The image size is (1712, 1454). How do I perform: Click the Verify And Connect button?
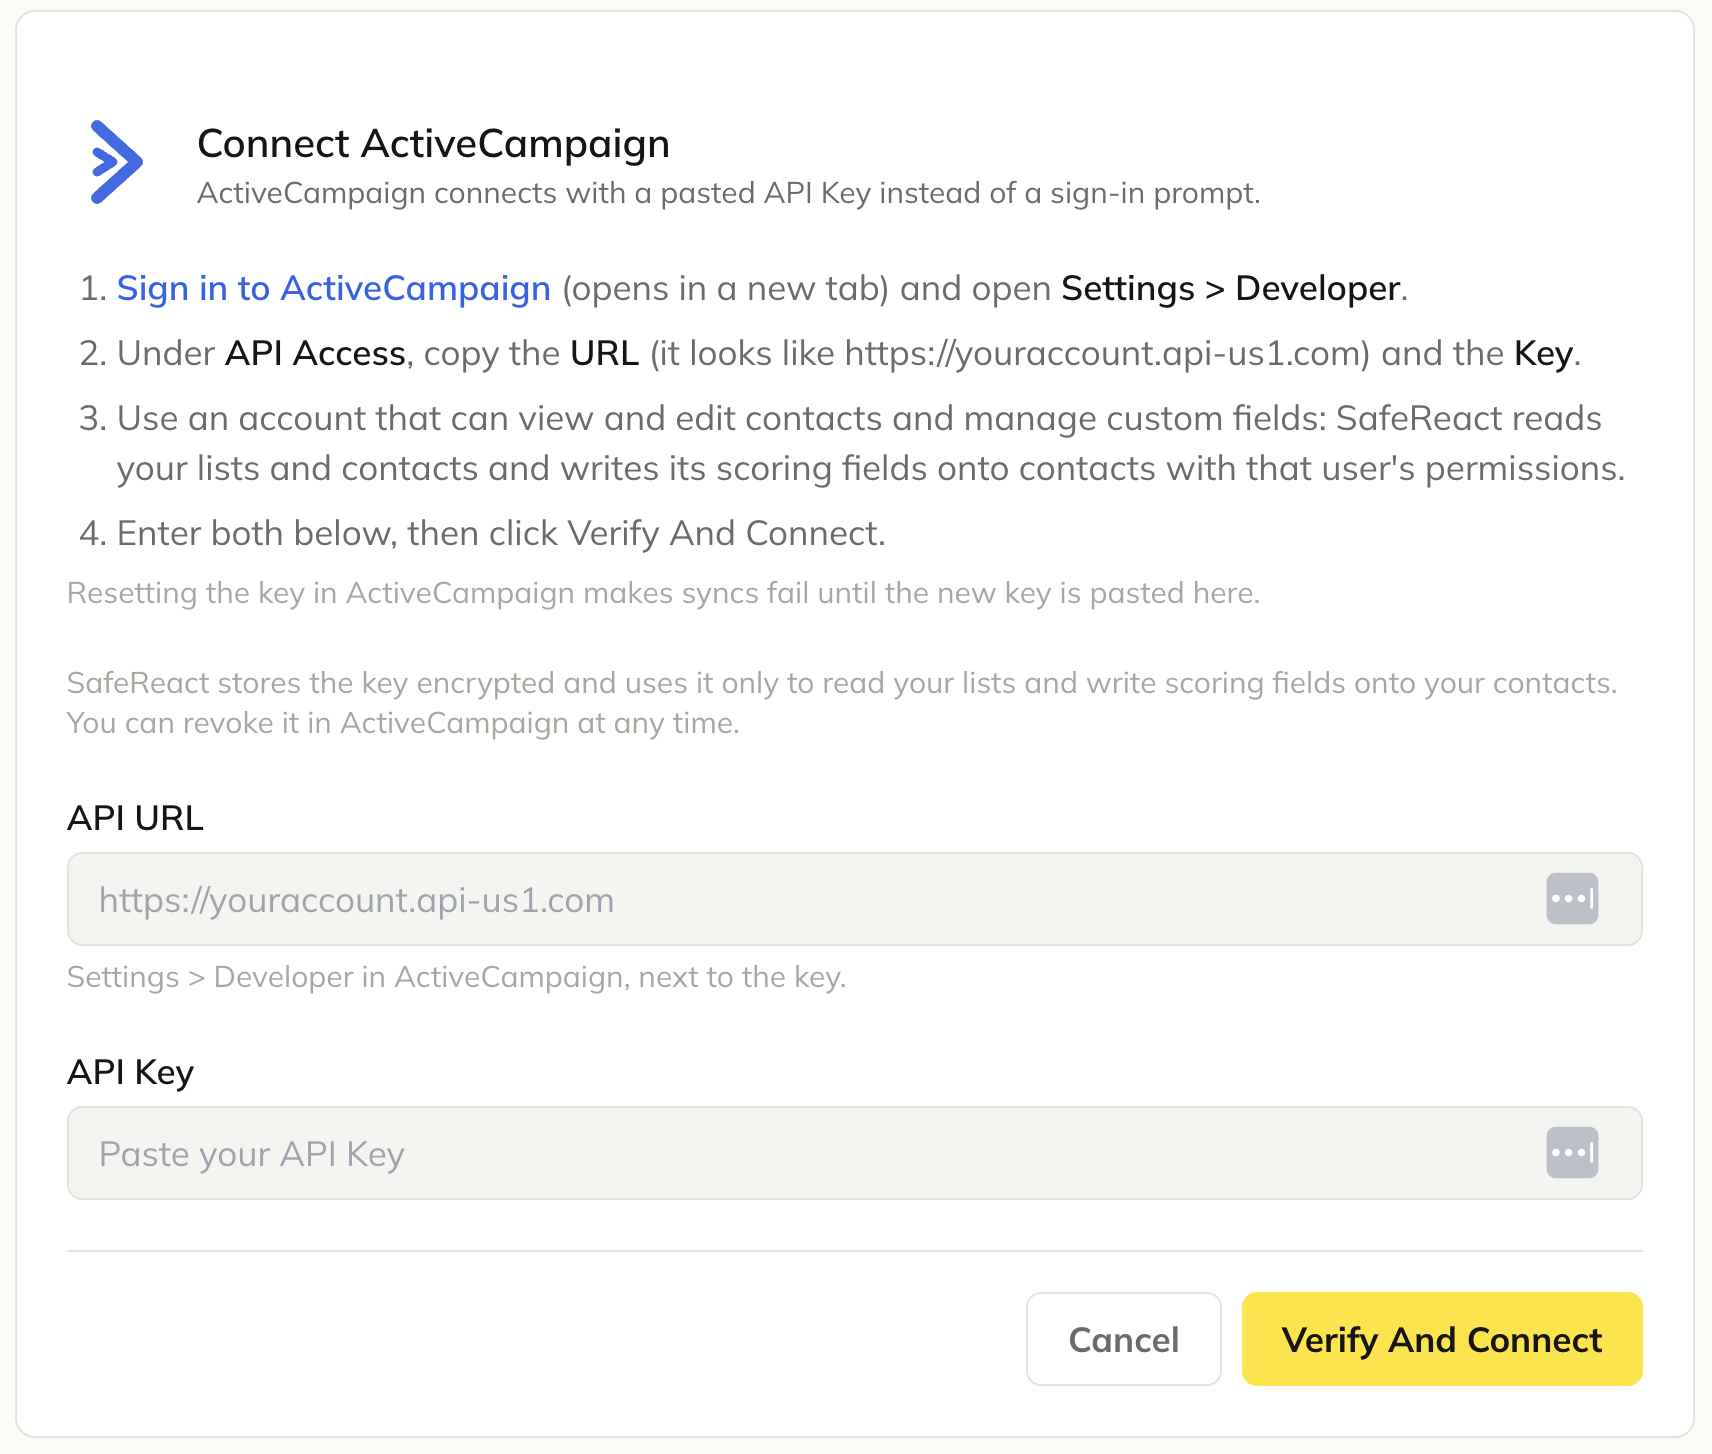1442,1339
